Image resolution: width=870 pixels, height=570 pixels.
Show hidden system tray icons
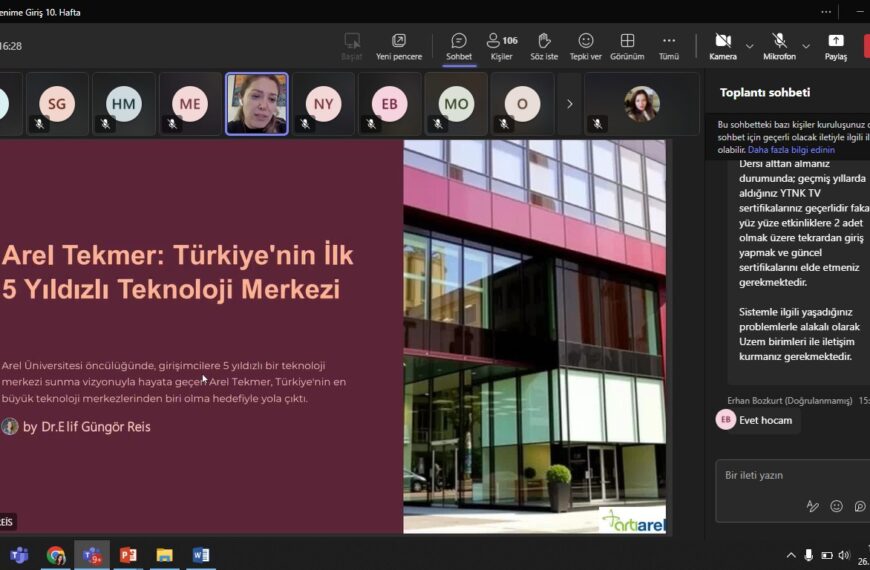point(791,555)
